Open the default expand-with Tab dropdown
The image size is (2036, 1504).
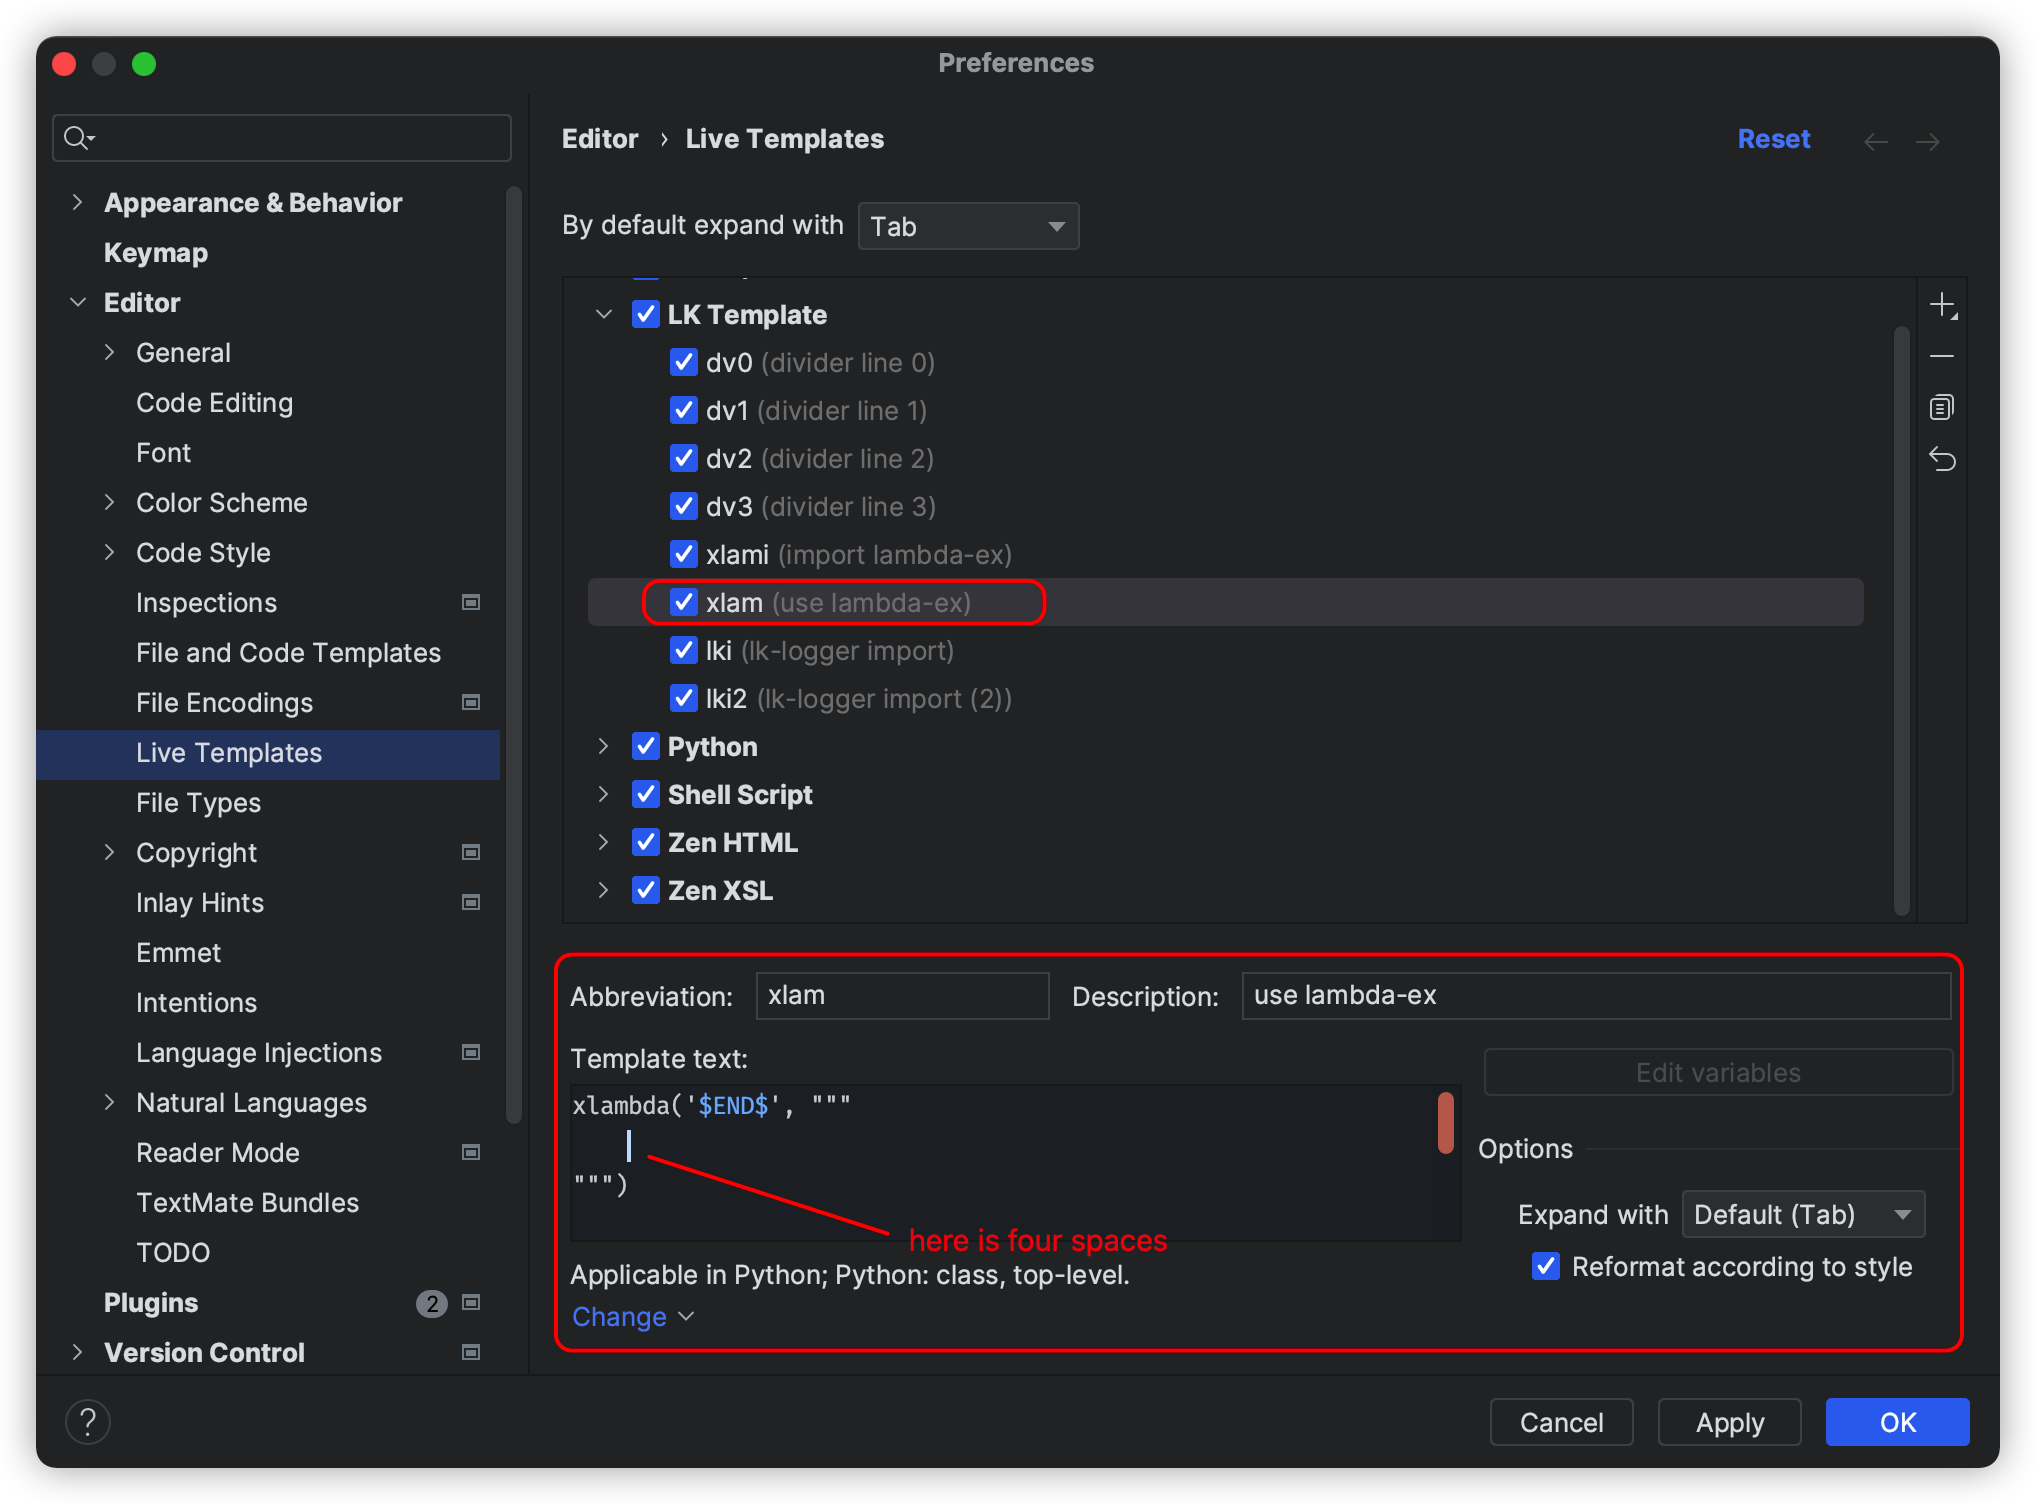click(x=968, y=226)
